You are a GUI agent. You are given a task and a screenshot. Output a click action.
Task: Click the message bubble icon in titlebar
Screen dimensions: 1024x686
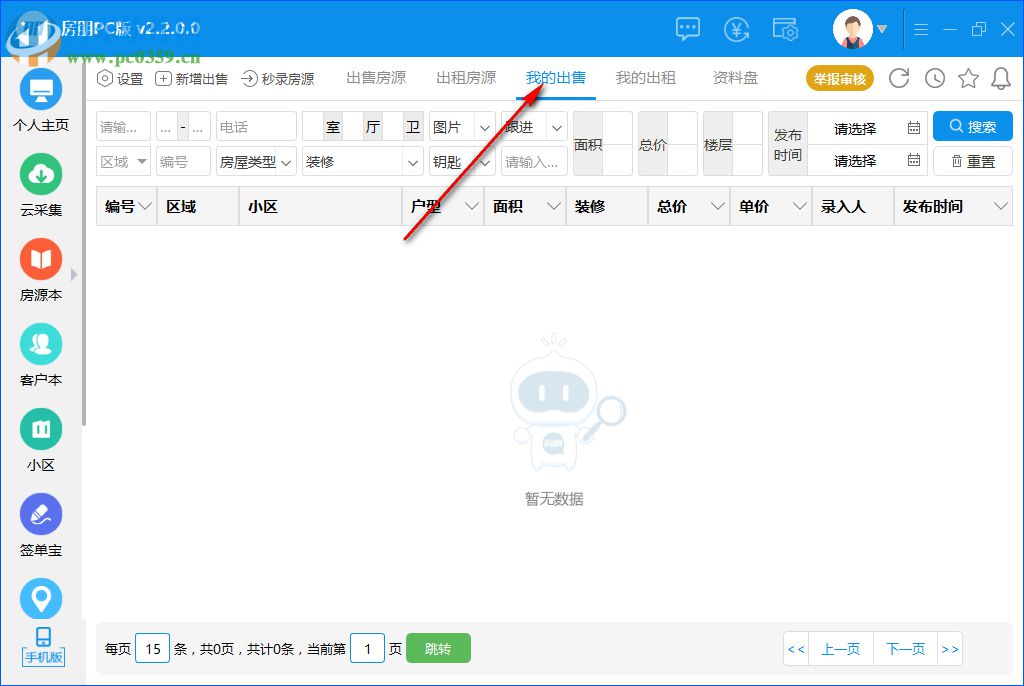pyautogui.click(x=688, y=29)
